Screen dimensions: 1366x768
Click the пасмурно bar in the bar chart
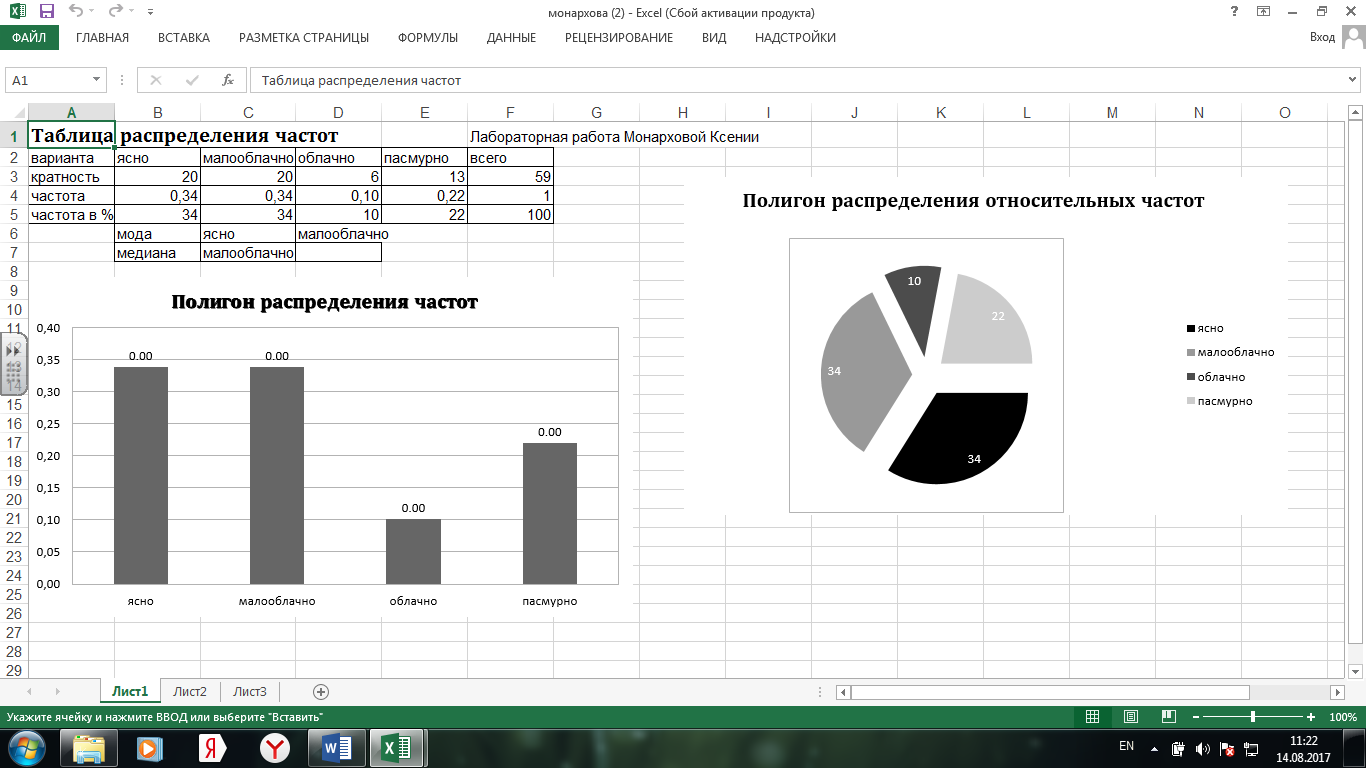coord(550,513)
